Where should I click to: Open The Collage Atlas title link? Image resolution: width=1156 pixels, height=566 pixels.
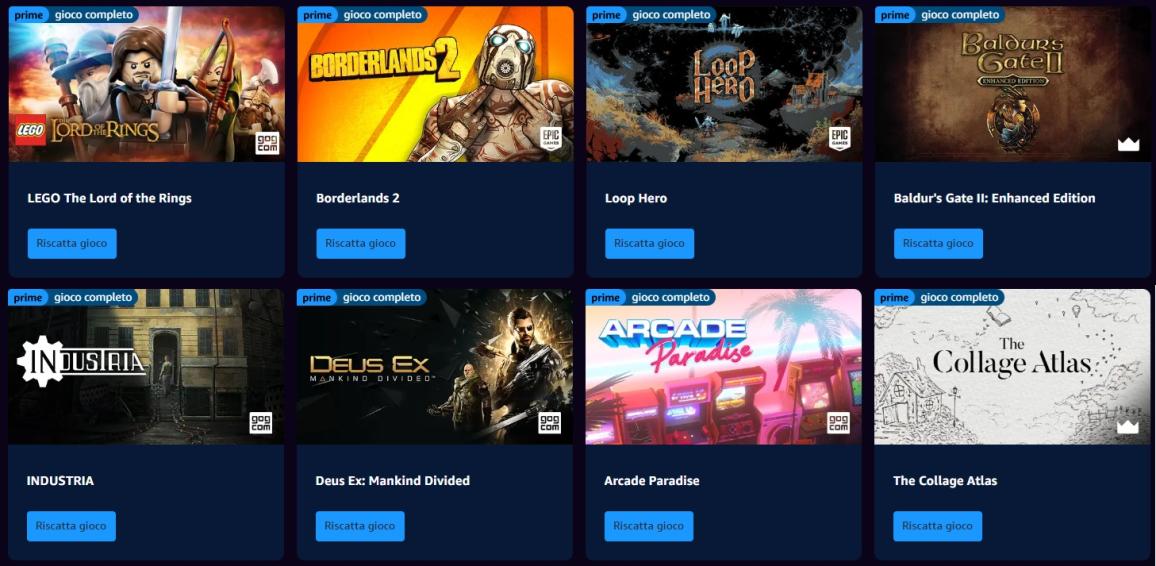(945, 481)
